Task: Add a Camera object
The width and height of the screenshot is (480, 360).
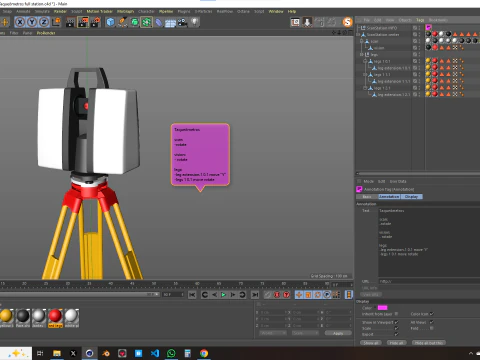Action: point(182,22)
